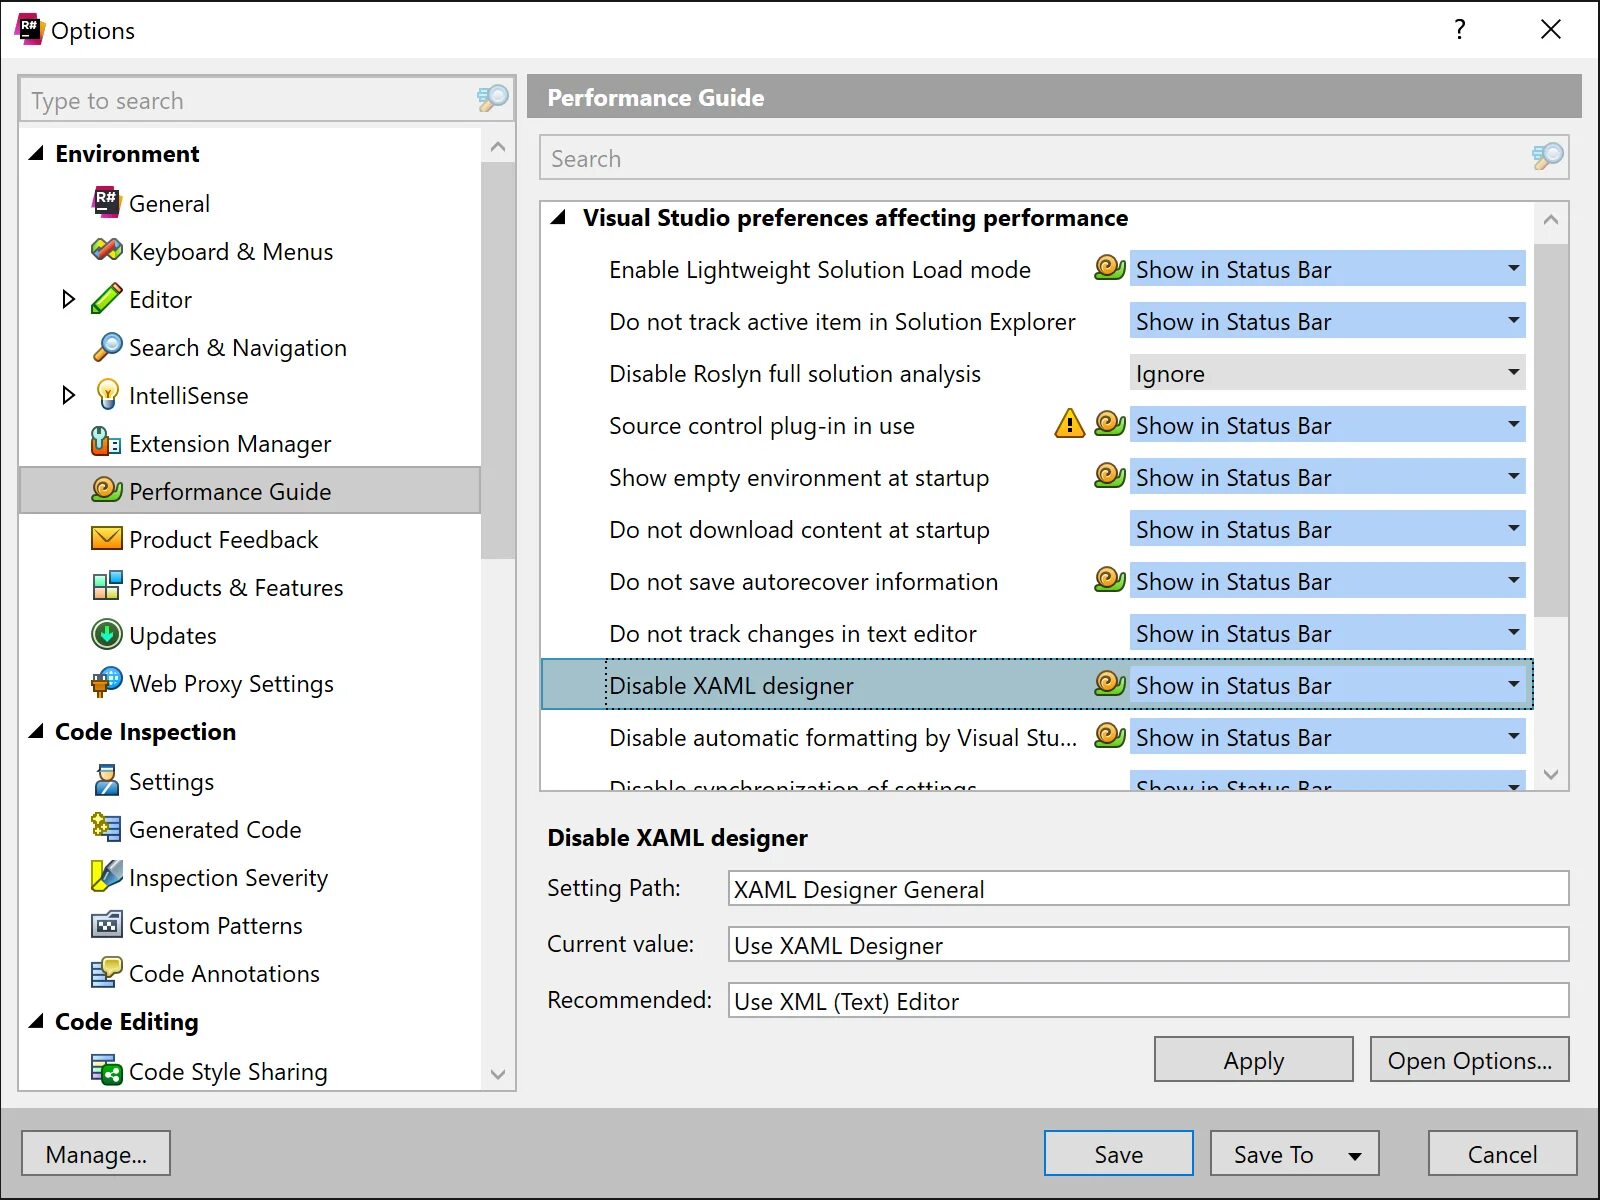Expand the Editor tree node
This screenshot has width=1600, height=1200.
pyautogui.click(x=68, y=298)
